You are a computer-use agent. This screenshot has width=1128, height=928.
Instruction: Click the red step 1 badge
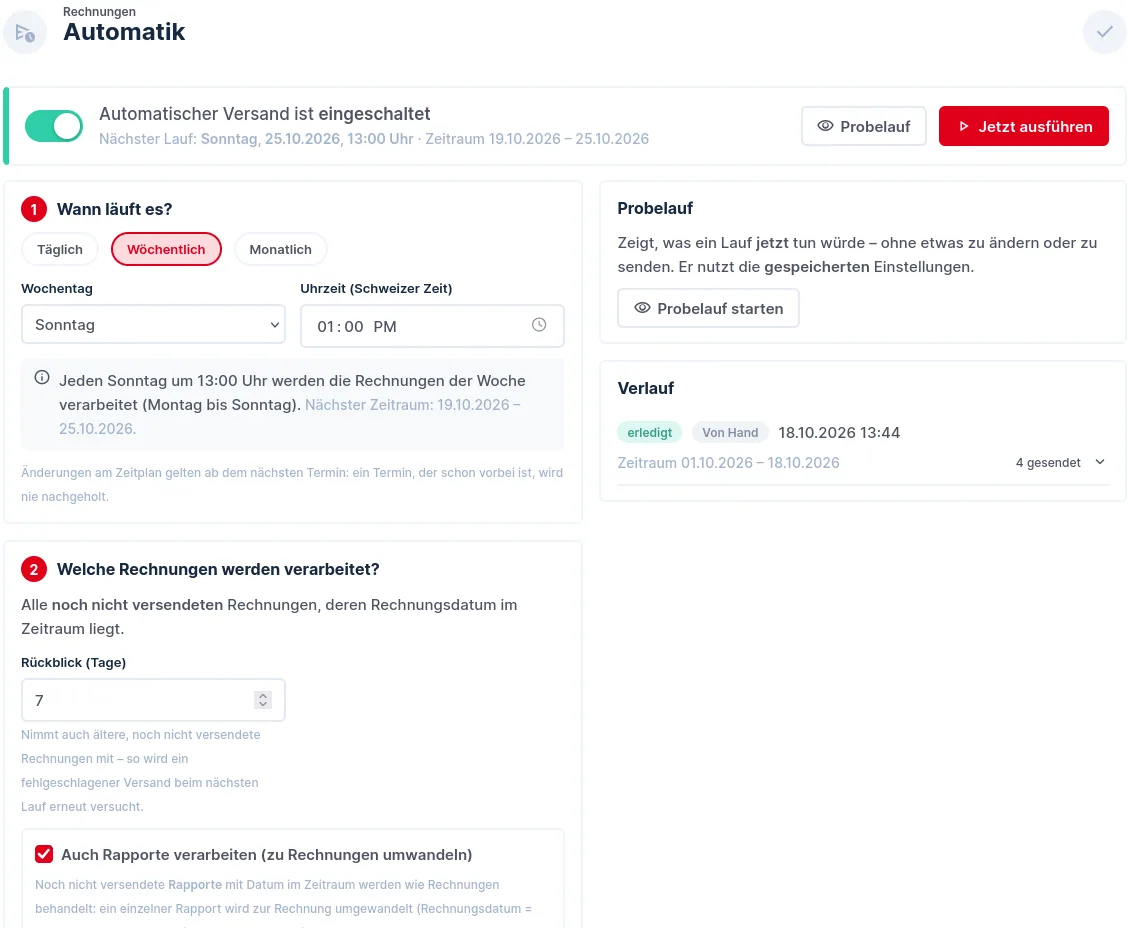point(34,209)
